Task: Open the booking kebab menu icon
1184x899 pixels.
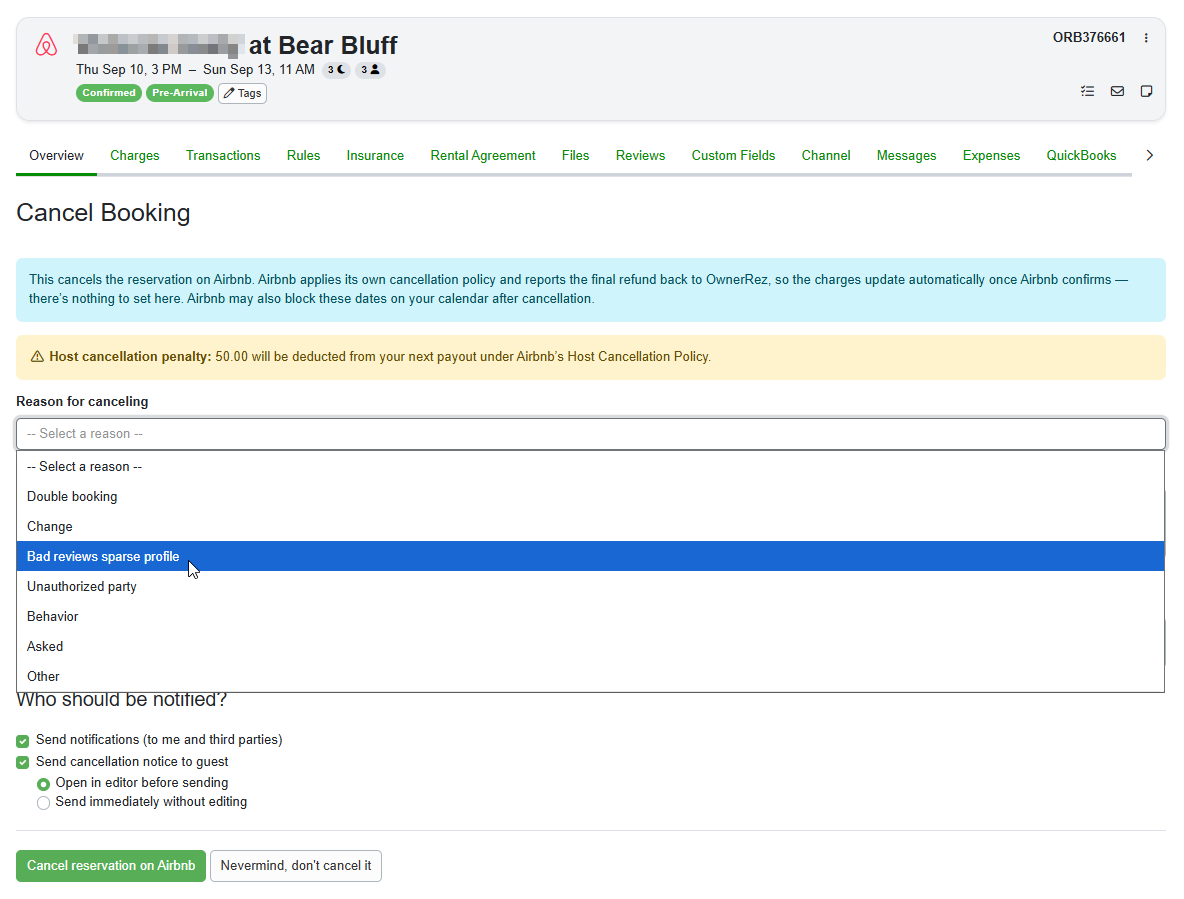Action: click(1145, 38)
